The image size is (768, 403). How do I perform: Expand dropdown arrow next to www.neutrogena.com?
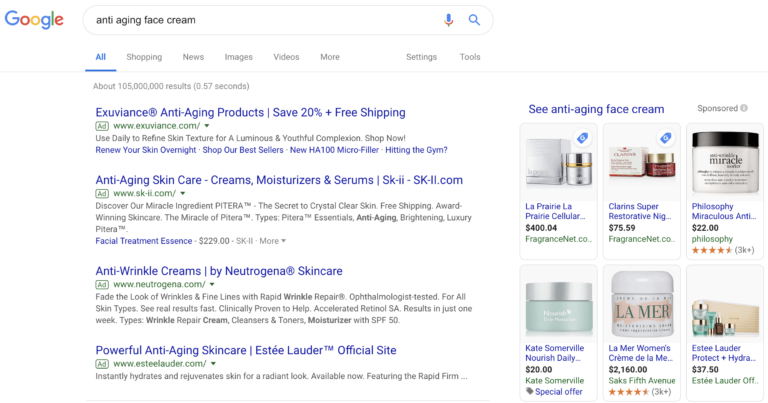coord(212,284)
